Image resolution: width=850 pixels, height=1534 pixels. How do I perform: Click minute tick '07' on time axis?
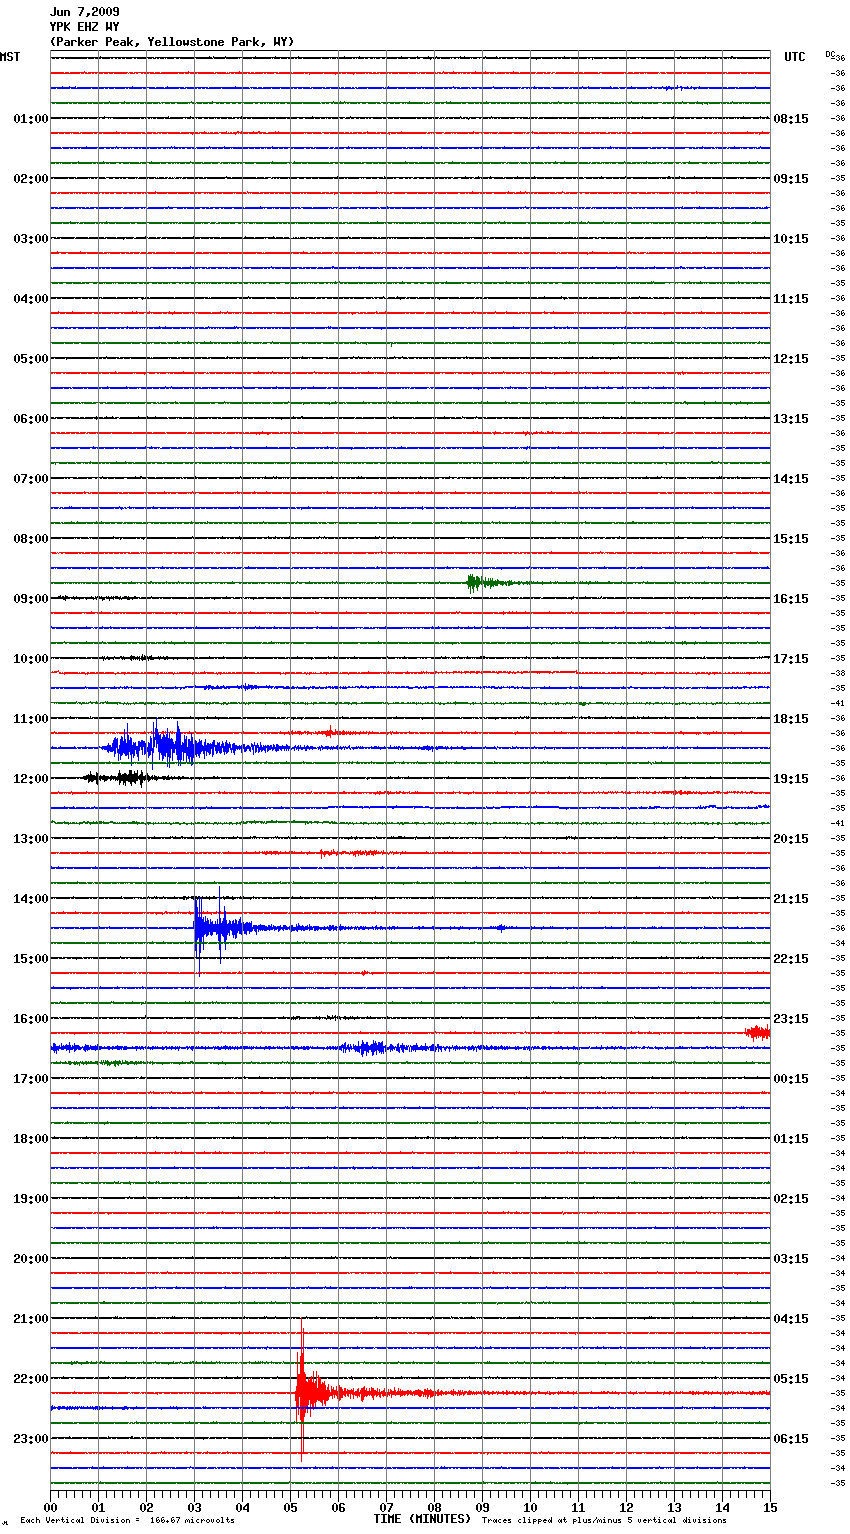pos(386,1507)
